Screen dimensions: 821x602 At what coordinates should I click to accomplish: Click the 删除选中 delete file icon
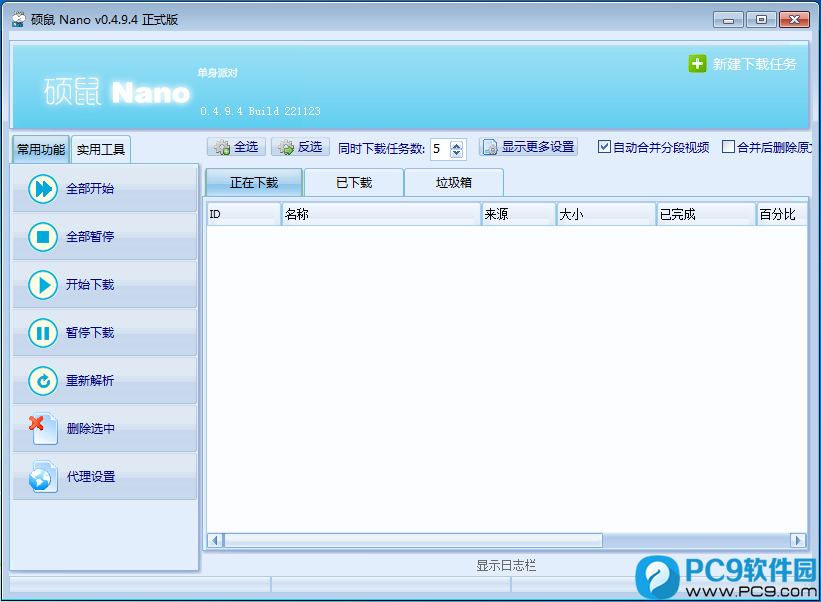(x=43, y=429)
